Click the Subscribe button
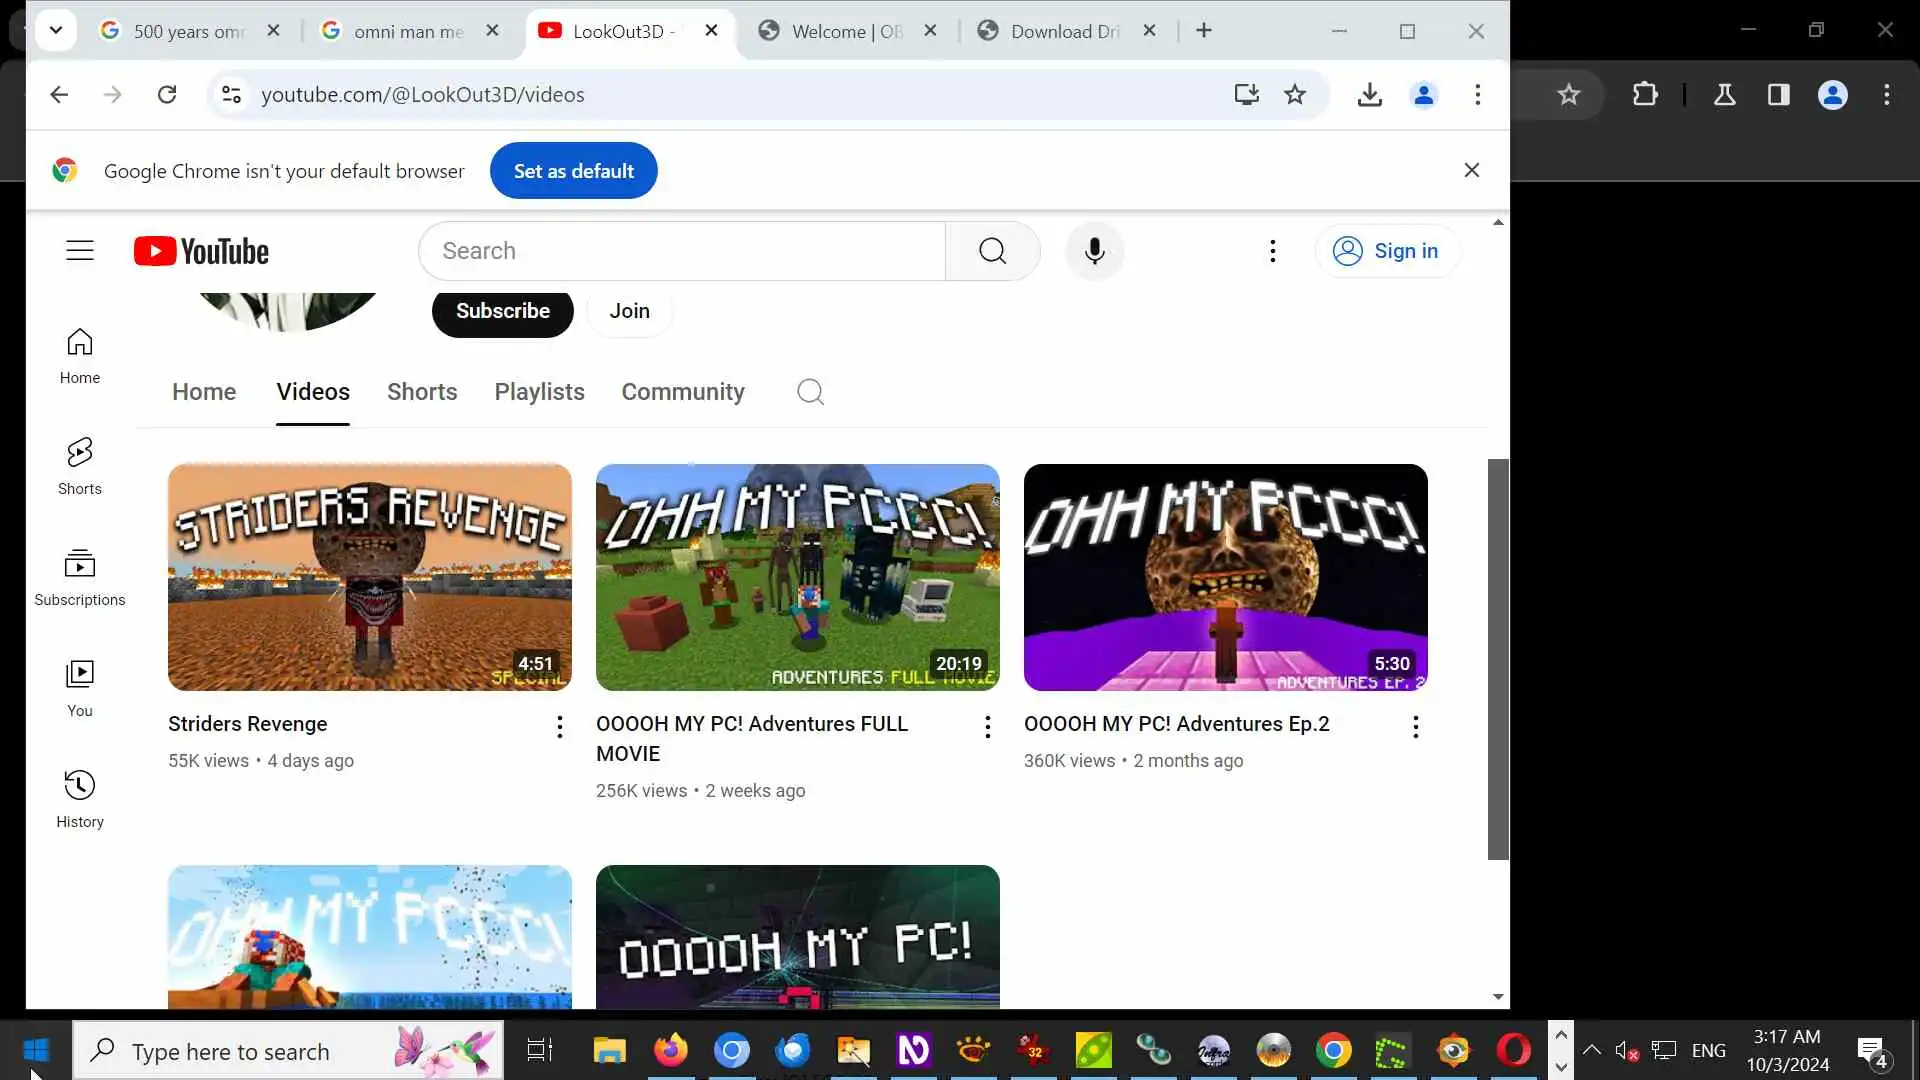 (x=502, y=311)
